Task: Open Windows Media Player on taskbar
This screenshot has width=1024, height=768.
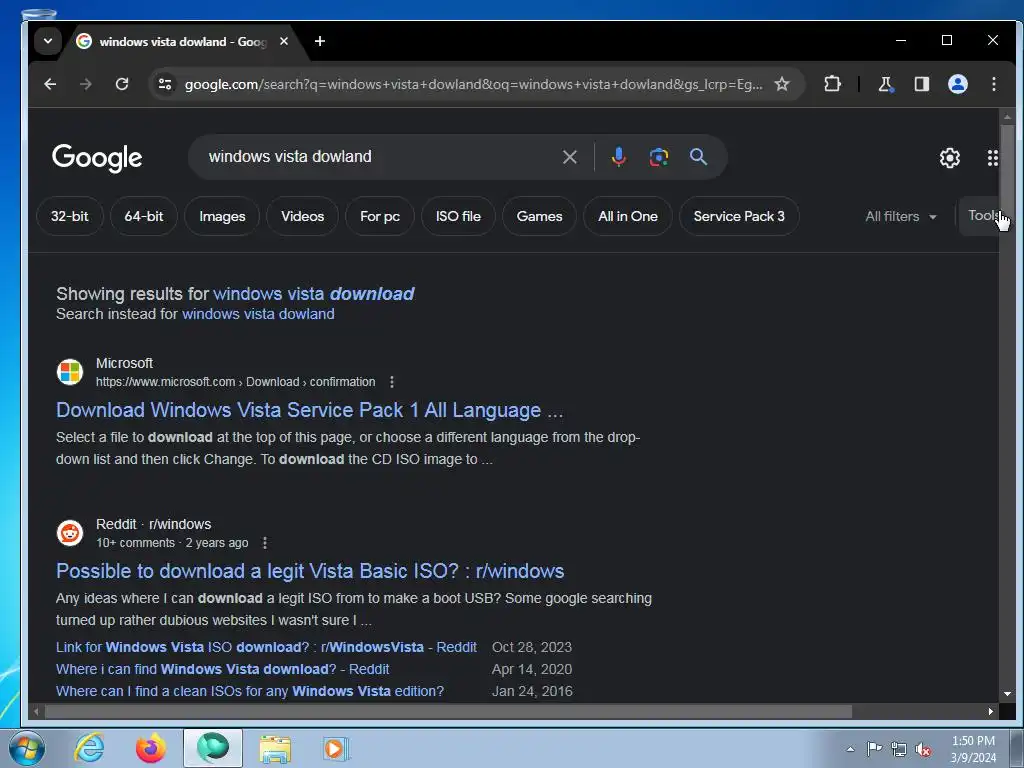Action: (x=336, y=748)
